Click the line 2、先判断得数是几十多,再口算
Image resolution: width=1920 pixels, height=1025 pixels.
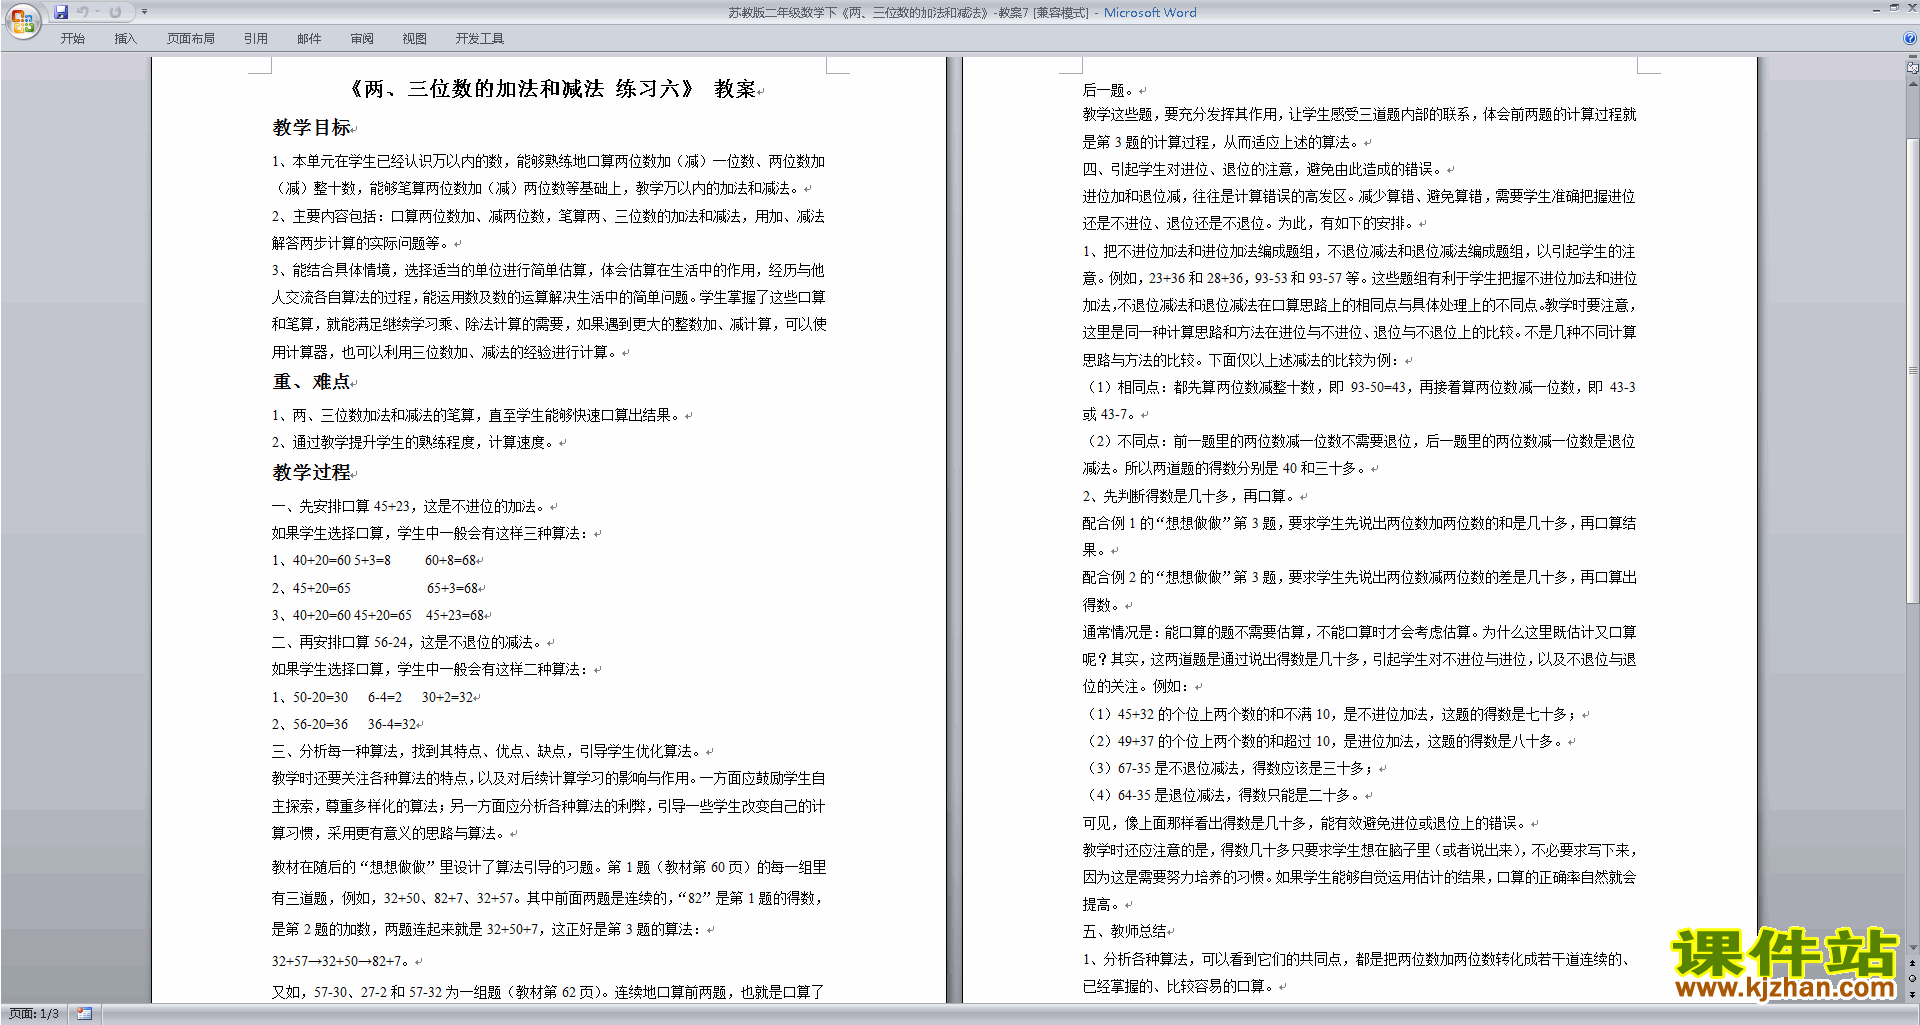point(1192,497)
